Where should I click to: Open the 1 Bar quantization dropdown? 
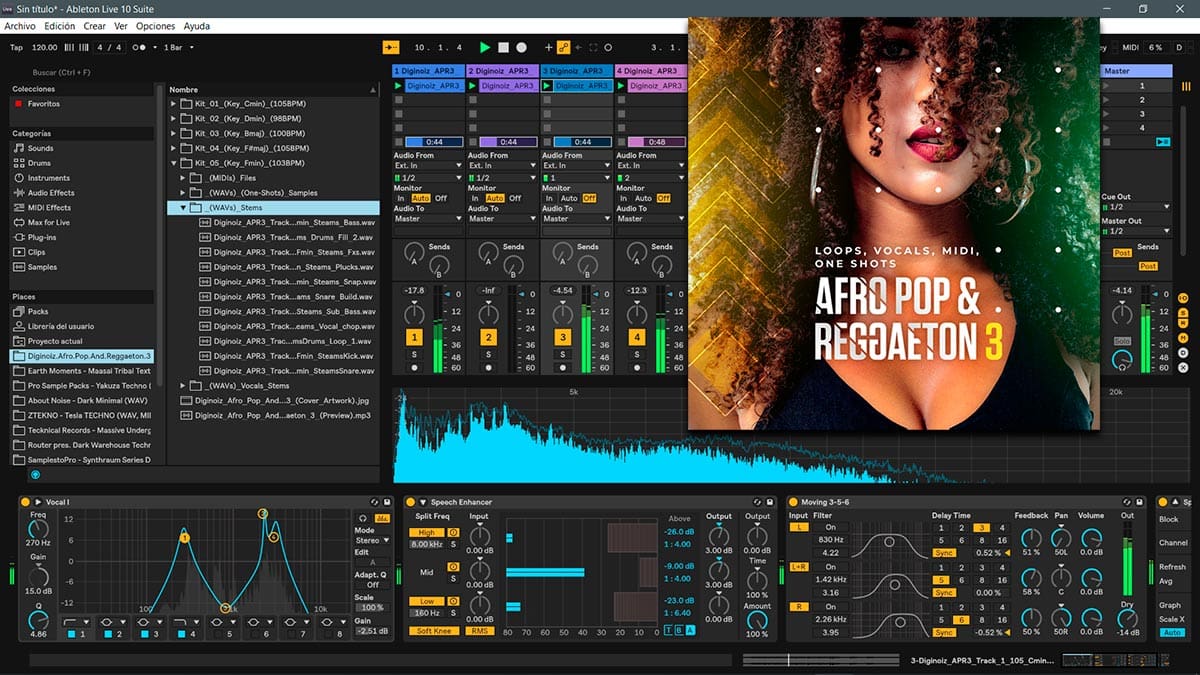[177, 47]
